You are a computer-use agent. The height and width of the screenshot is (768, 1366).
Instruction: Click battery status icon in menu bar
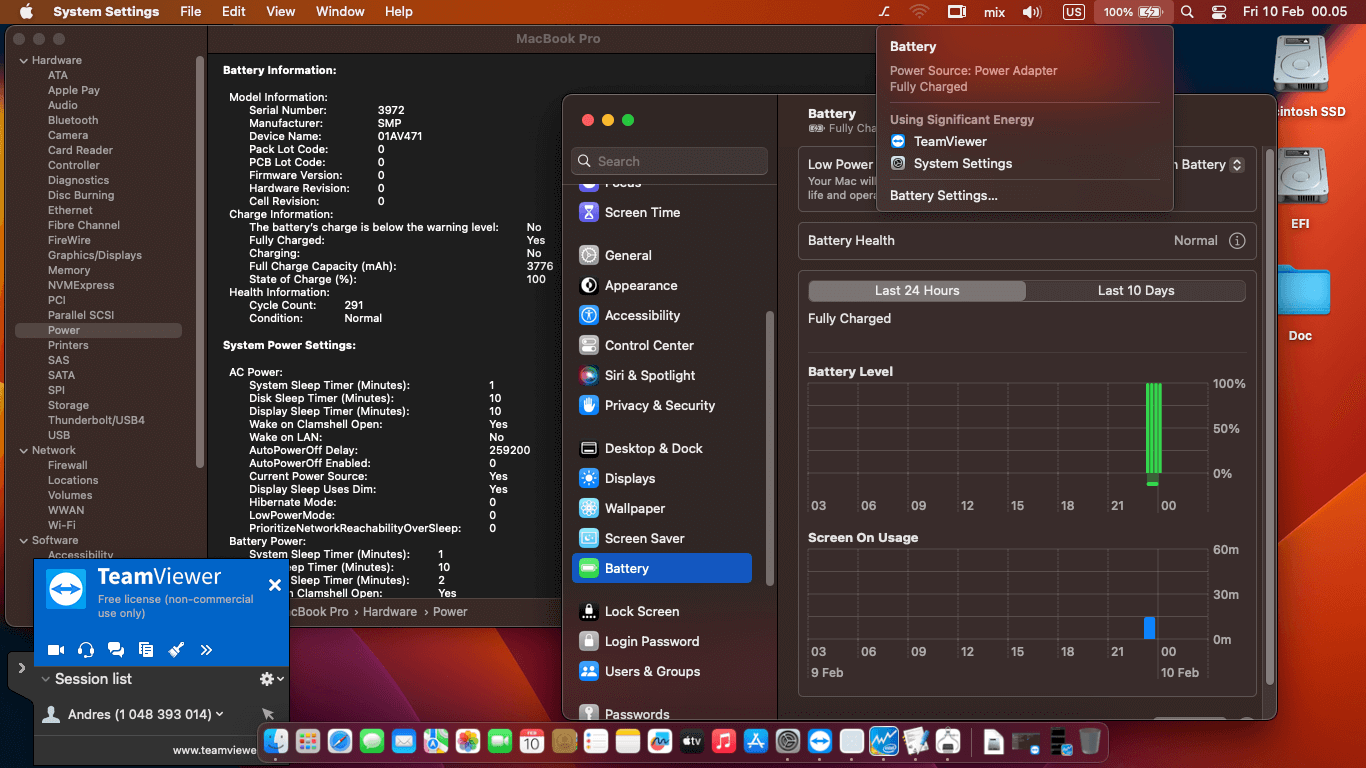(x=1132, y=12)
